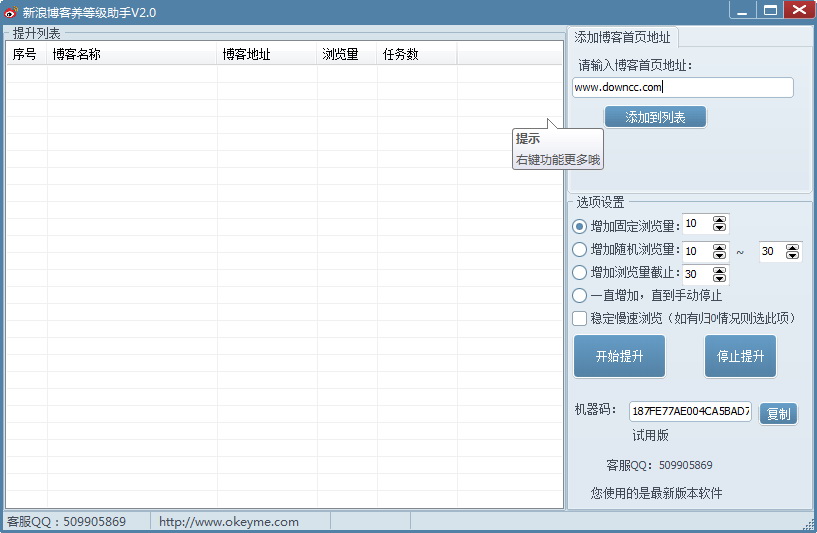Maximize the application window

click(x=770, y=10)
